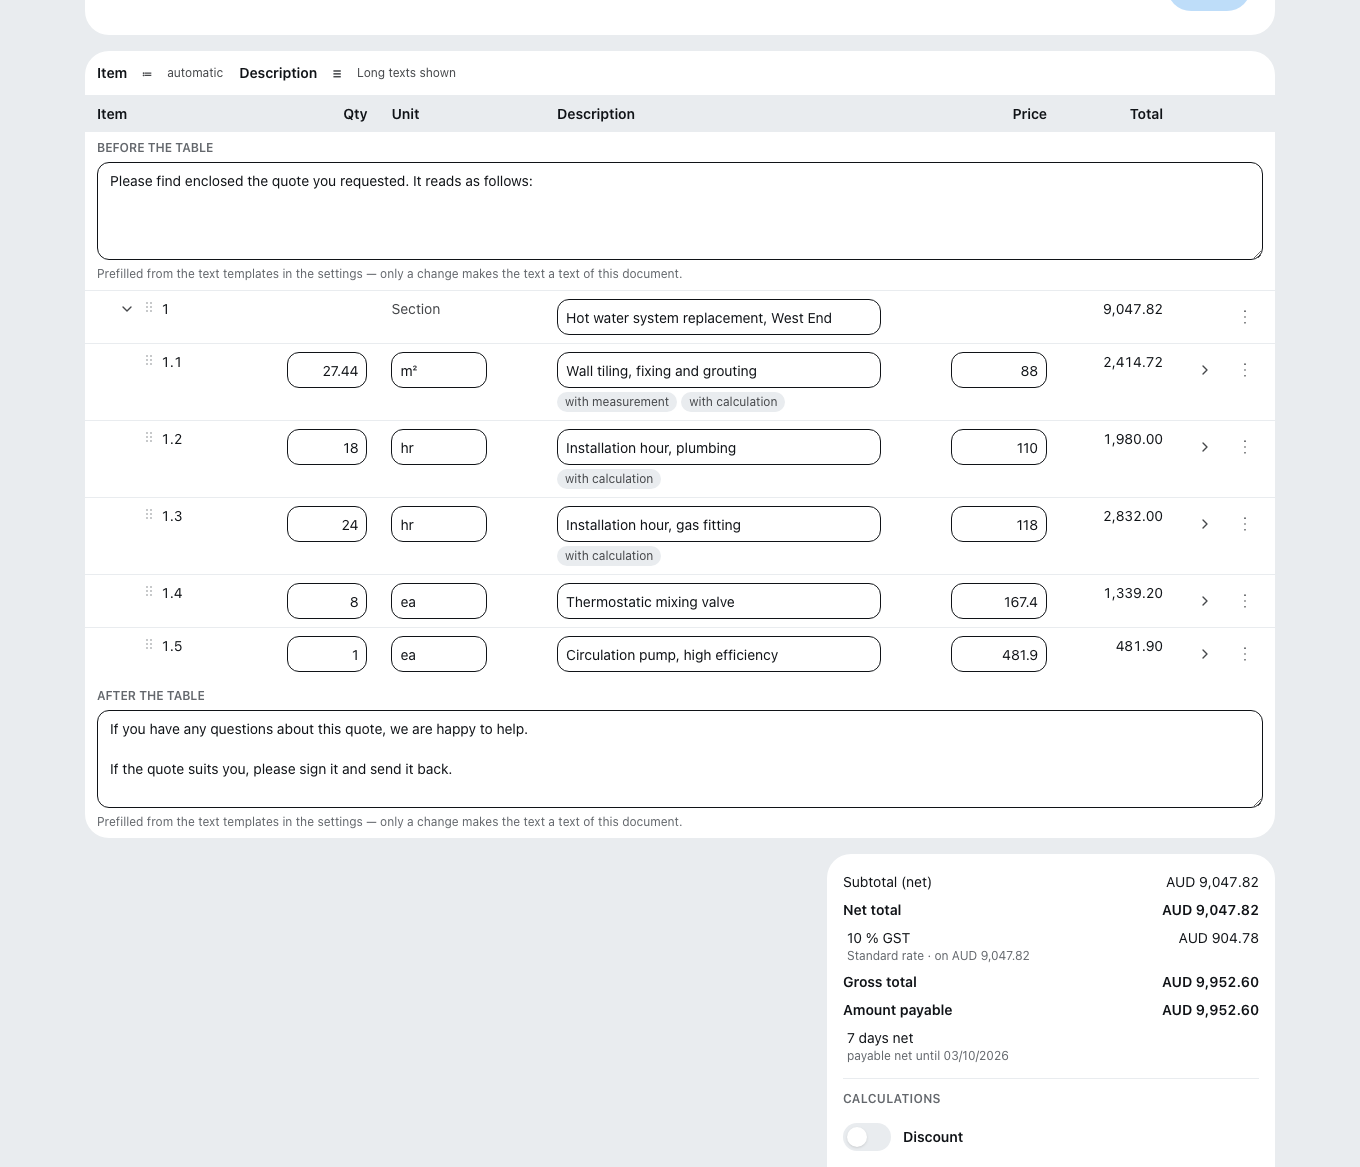Click the item numbering automatic icon
The height and width of the screenshot is (1167, 1360).
[x=147, y=74]
